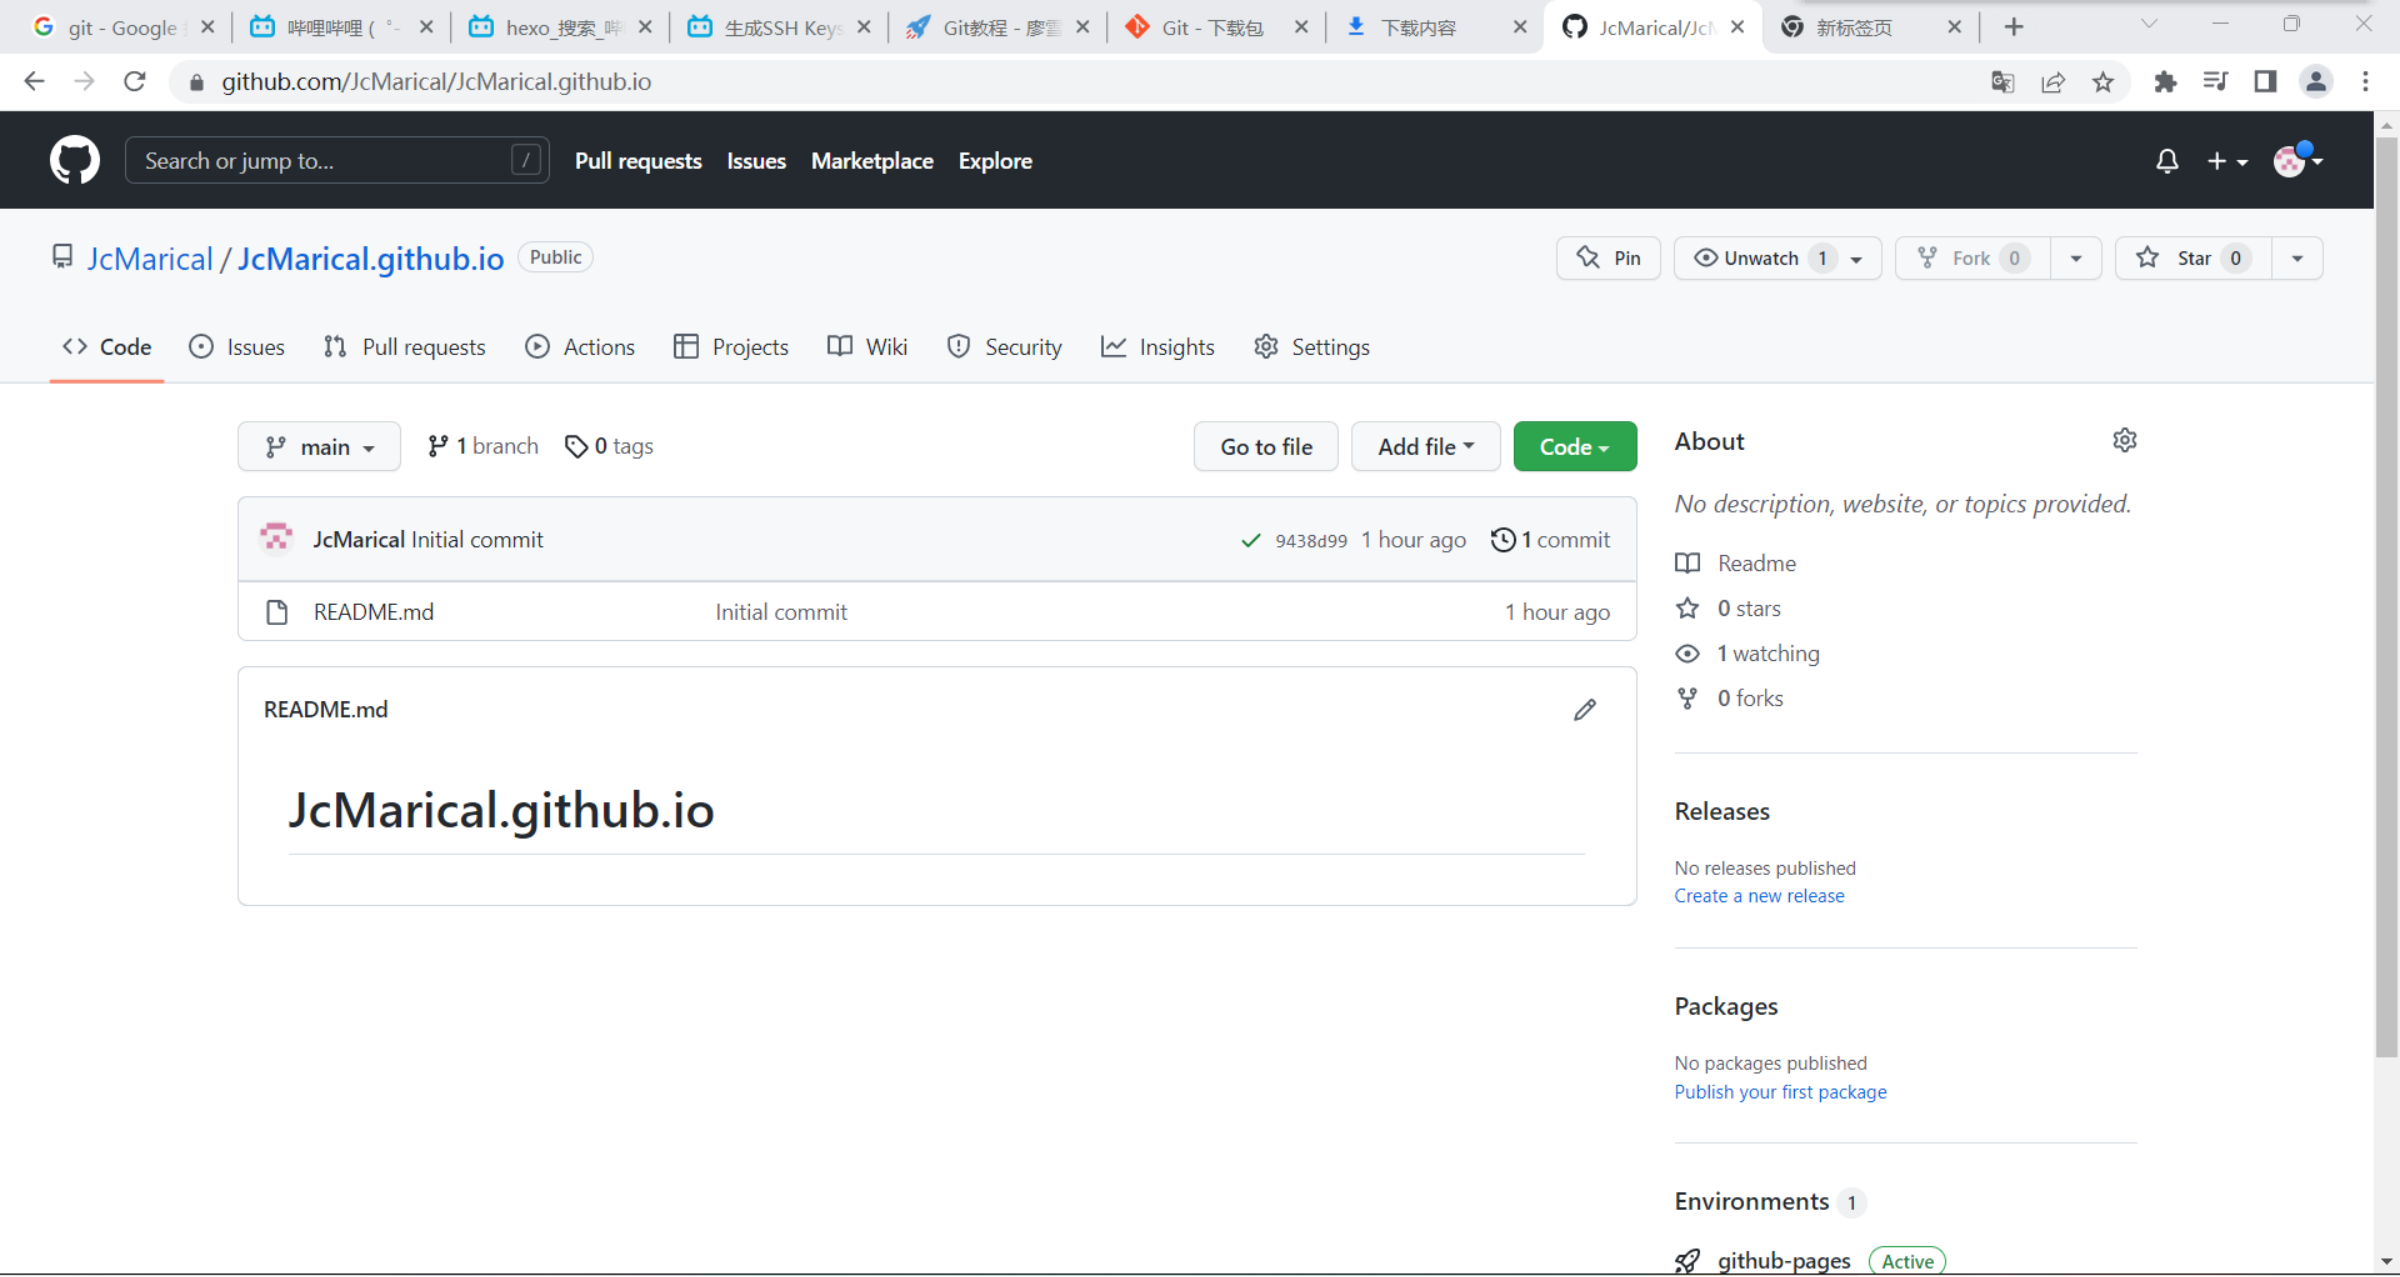Select the Code tab

[107, 347]
